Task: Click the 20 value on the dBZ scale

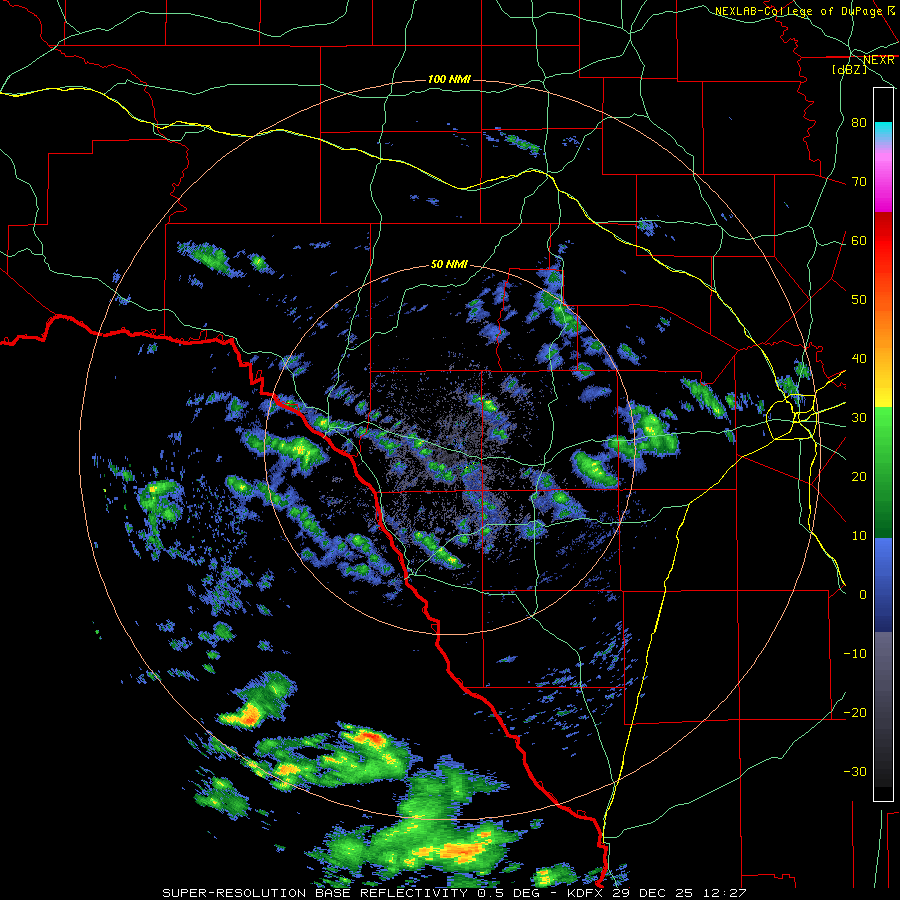Action: 859,477
